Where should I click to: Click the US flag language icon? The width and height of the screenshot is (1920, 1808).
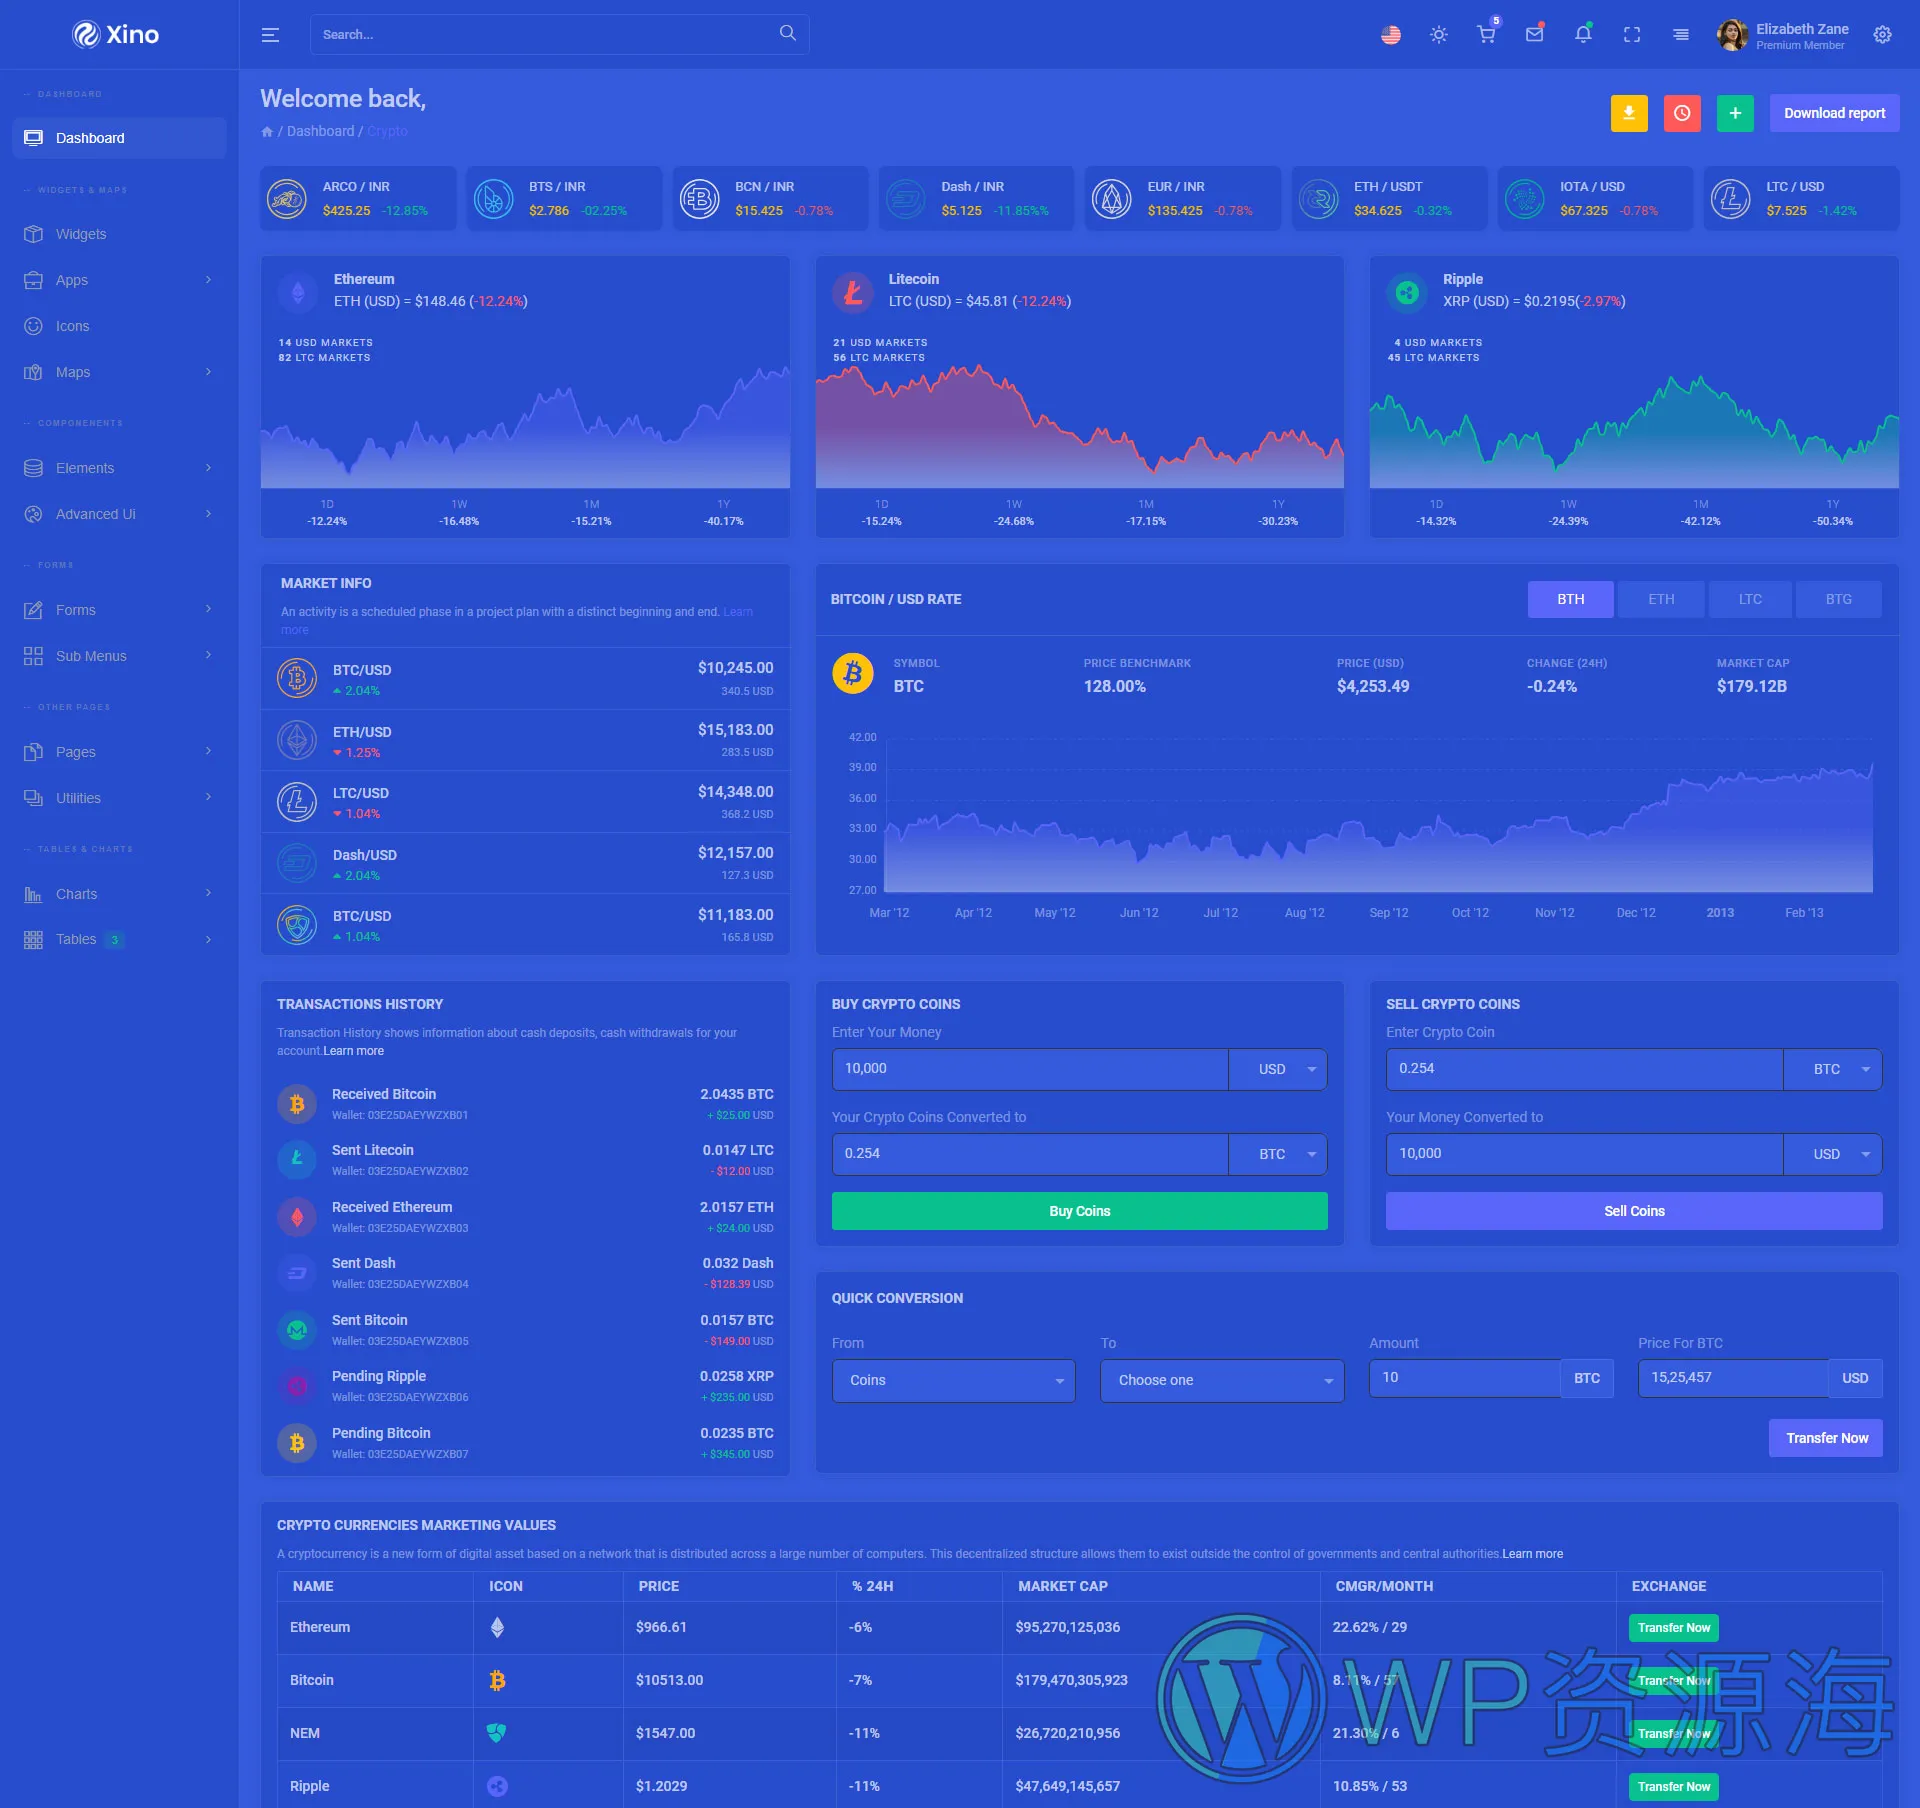(x=1390, y=35)
